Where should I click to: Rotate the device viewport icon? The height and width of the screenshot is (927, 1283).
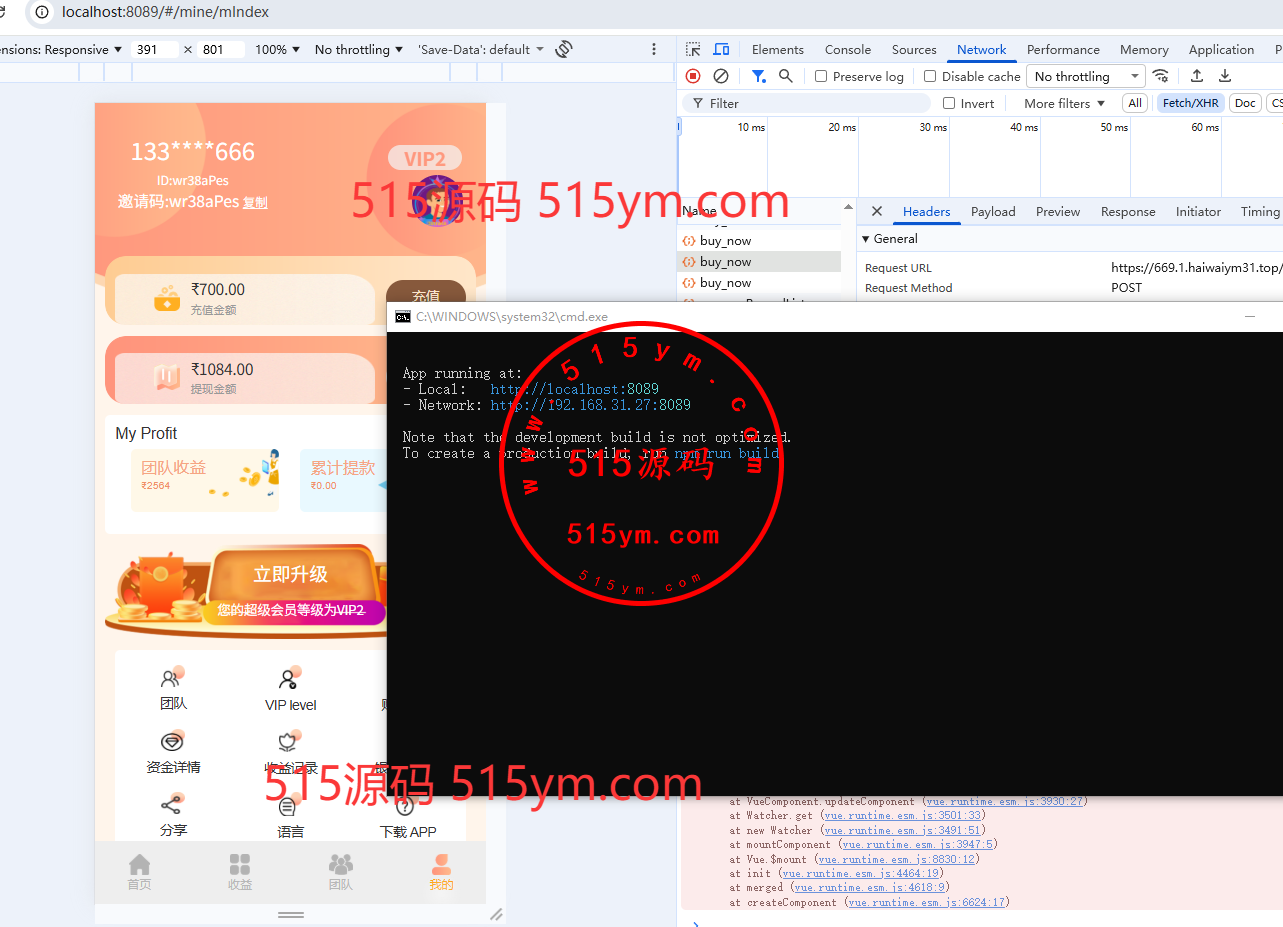pyautogui.click(x=564, y=49)
